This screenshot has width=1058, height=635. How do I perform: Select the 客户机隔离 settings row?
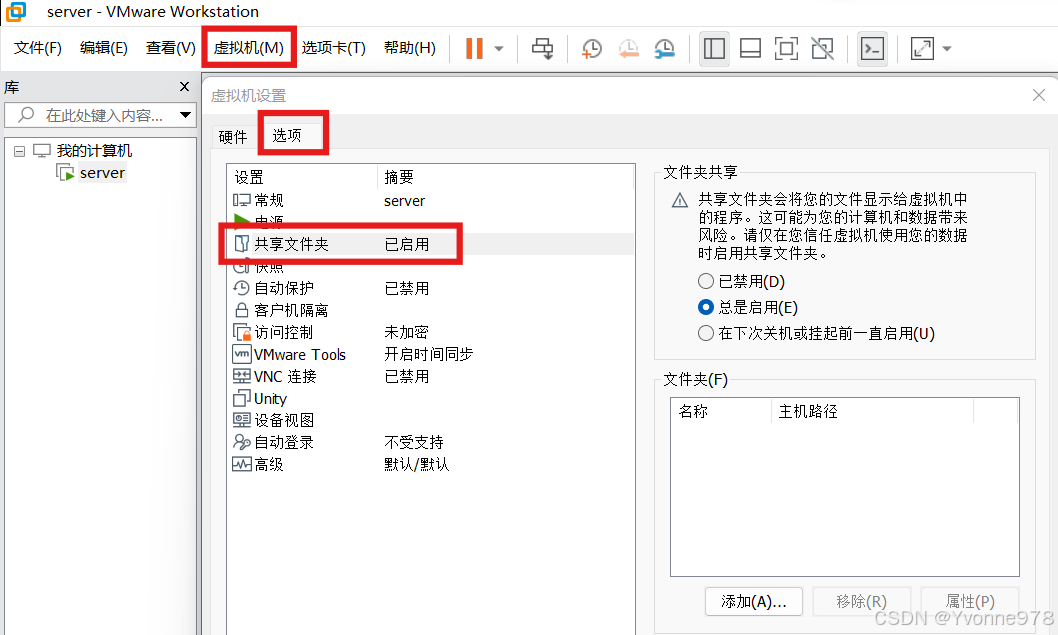[x=430, y=310]
